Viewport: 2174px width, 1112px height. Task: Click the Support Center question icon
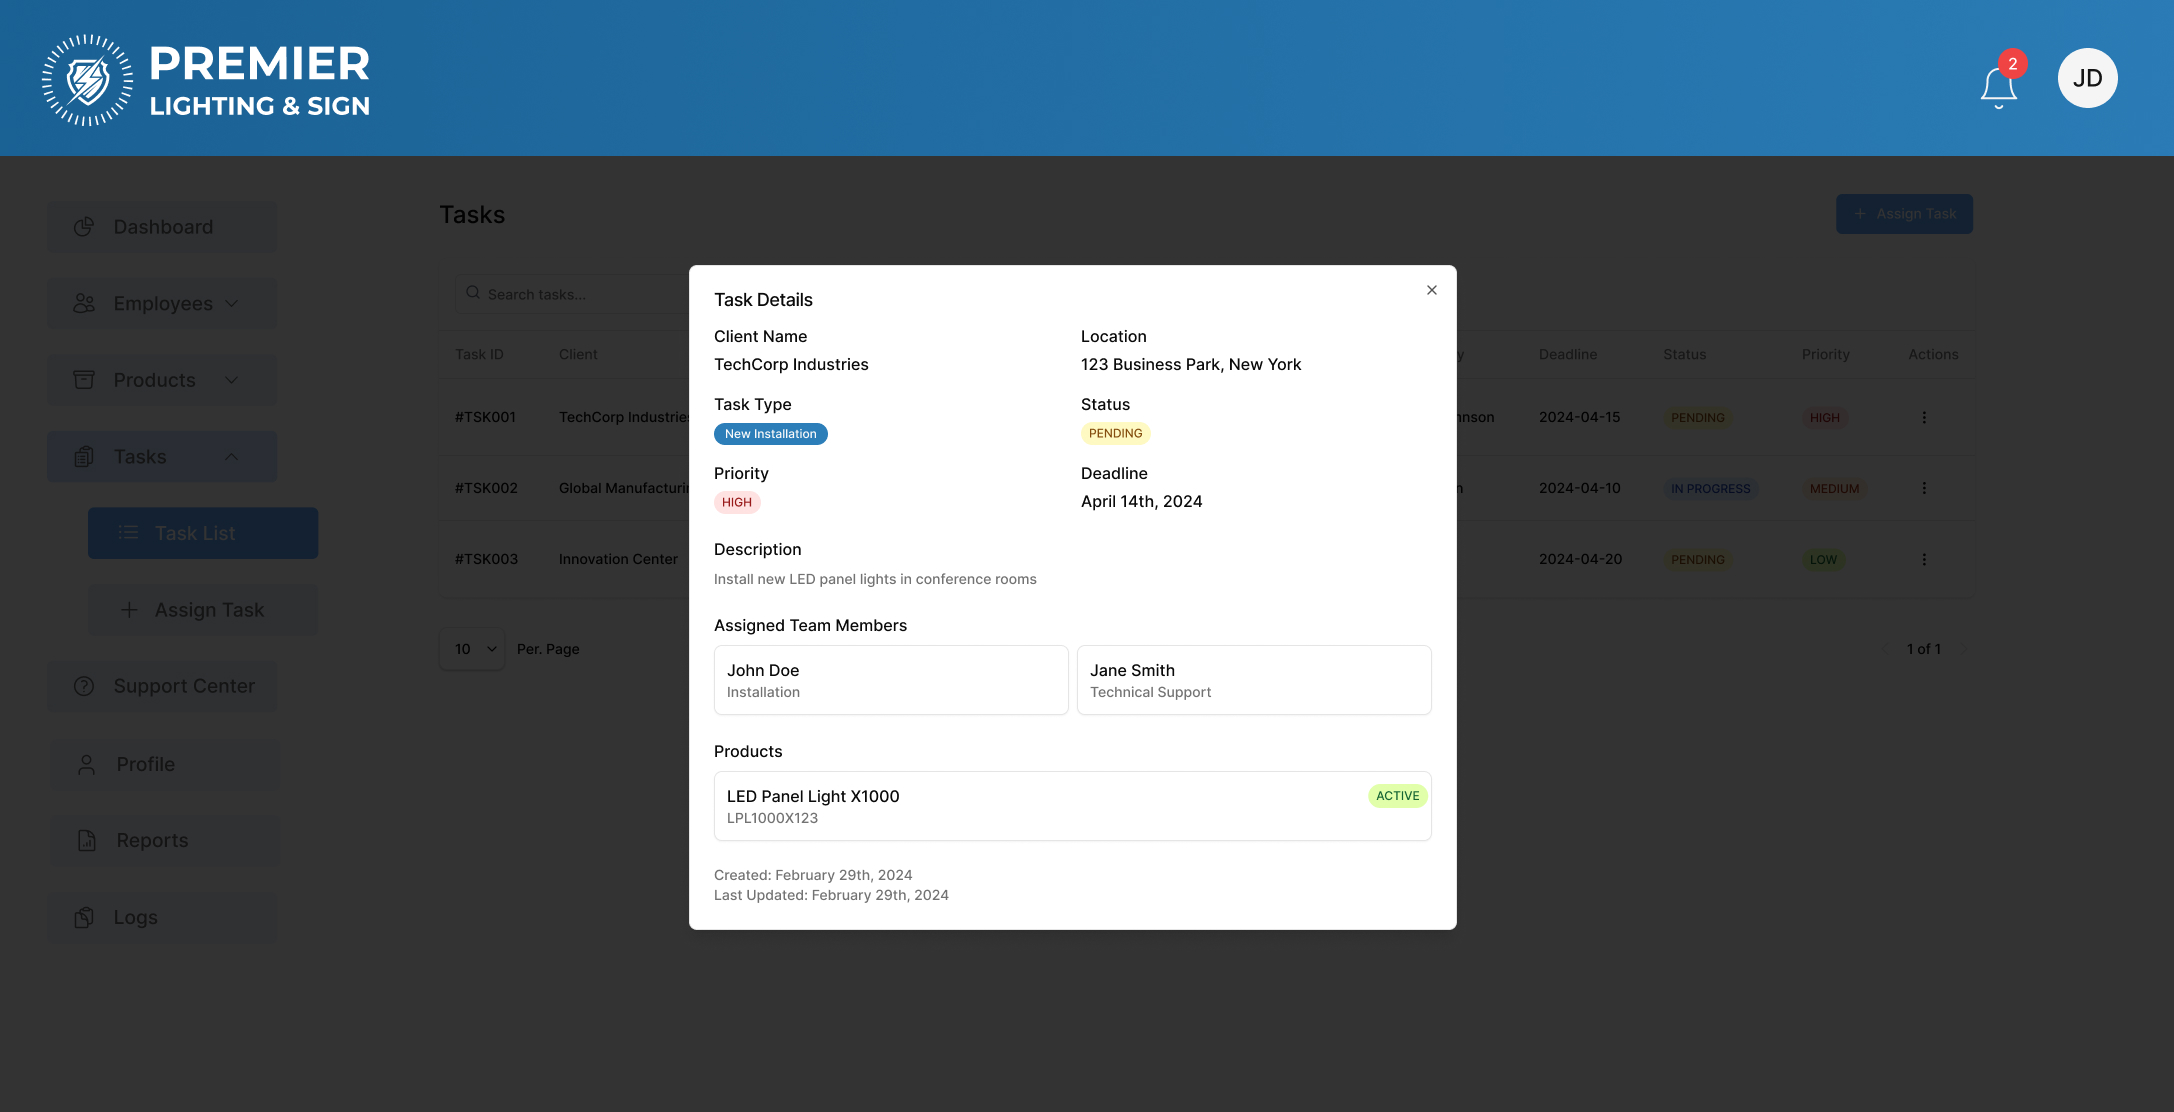(84, 686)
